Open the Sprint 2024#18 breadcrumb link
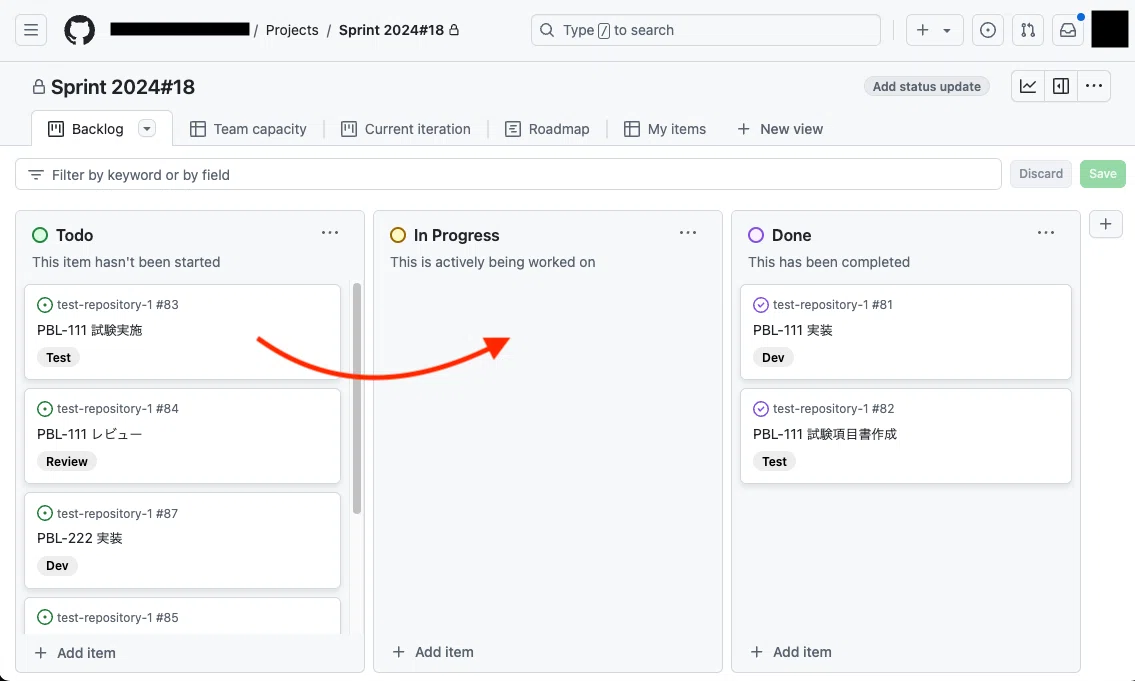This screenshot has height=681, width=1135. [x=392, y=30]
